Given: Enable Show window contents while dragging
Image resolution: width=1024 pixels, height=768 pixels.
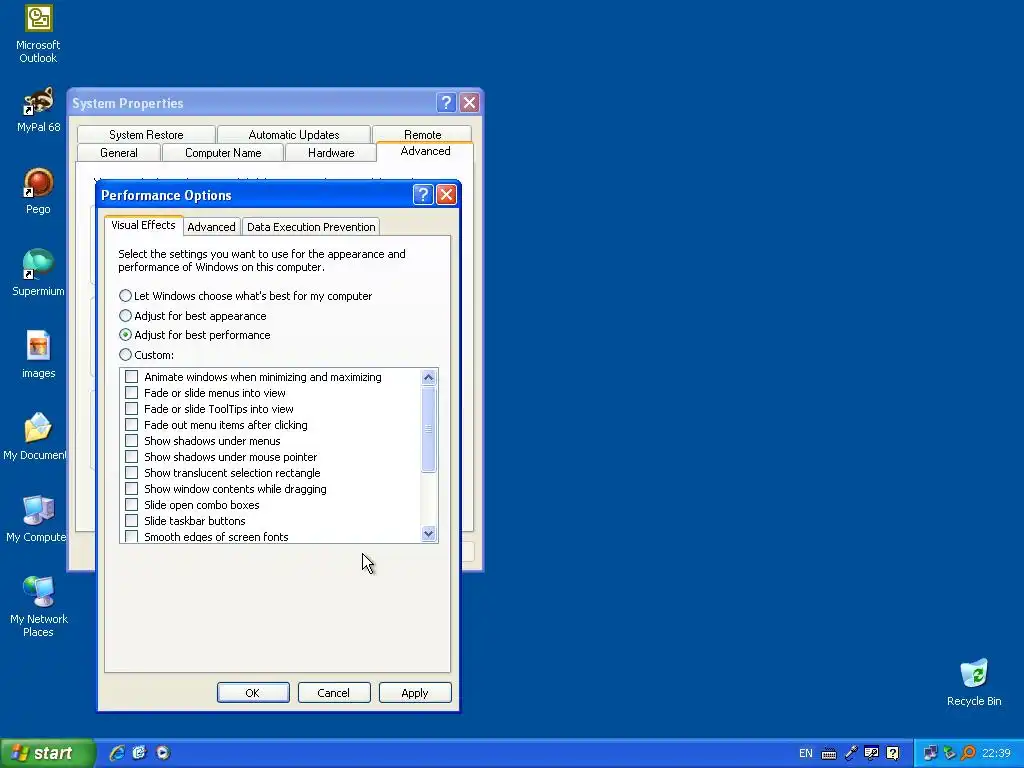Looking at the screenshot, I should (x=131, y=488).
